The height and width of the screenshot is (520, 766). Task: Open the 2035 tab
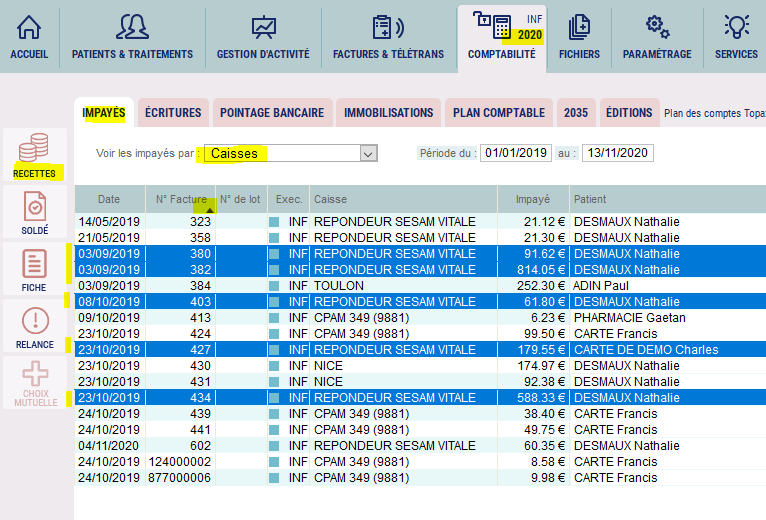coord(576,113)
